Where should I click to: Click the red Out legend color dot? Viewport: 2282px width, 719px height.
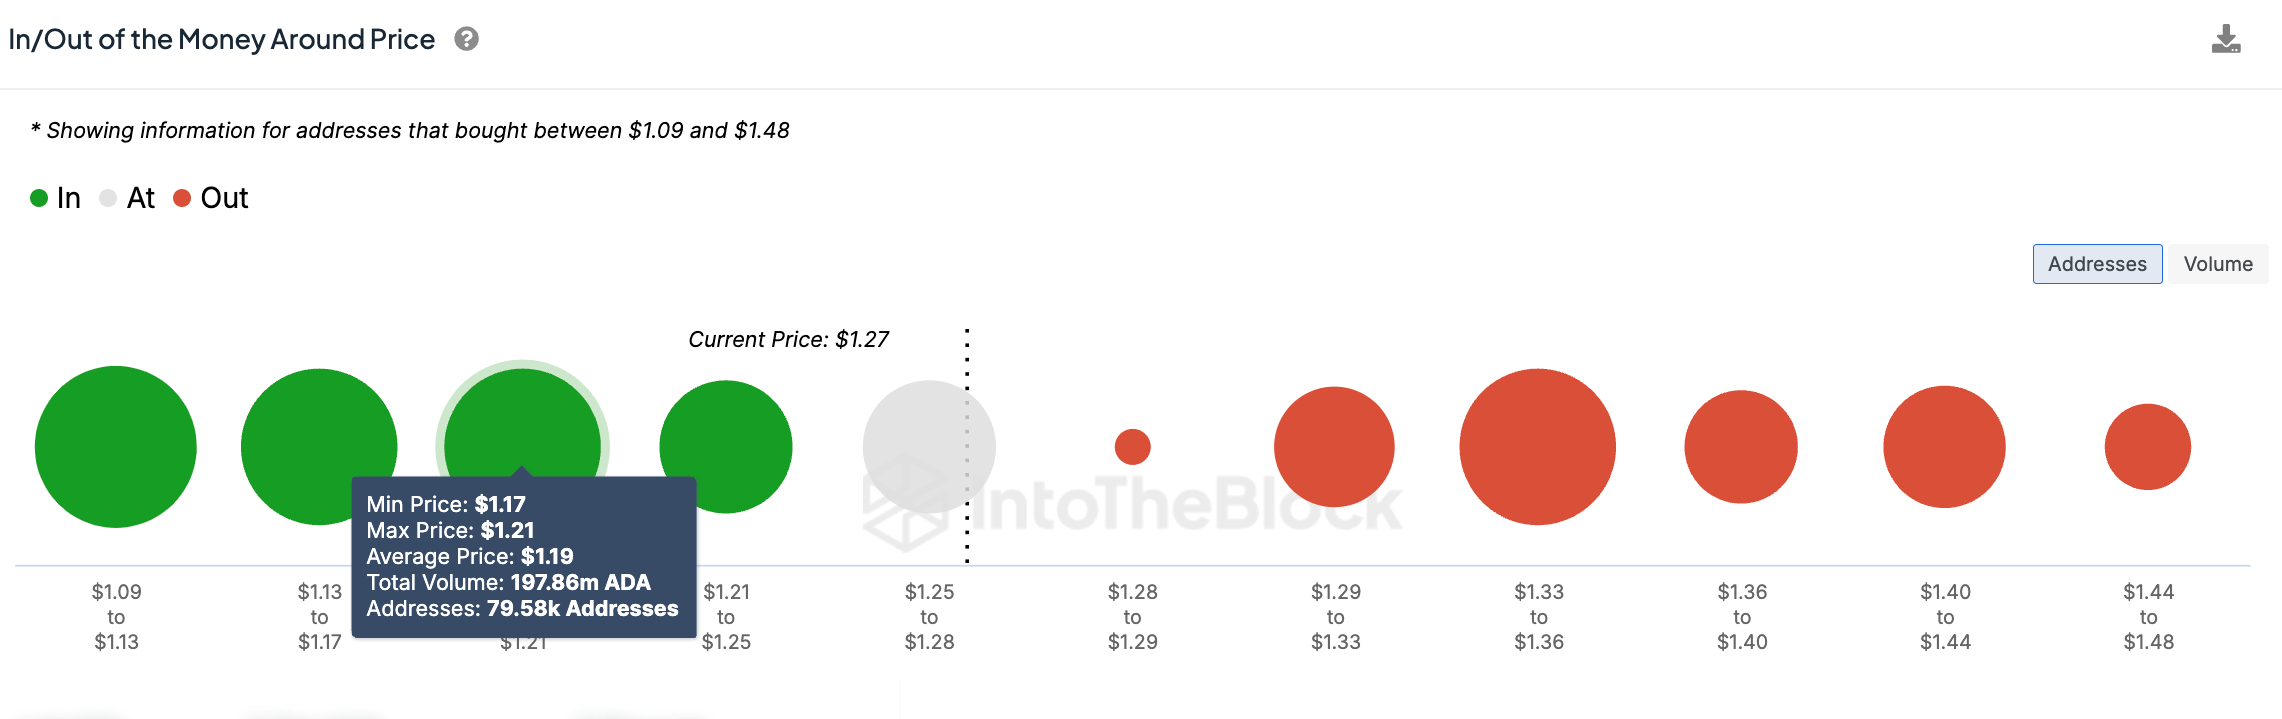182,198
